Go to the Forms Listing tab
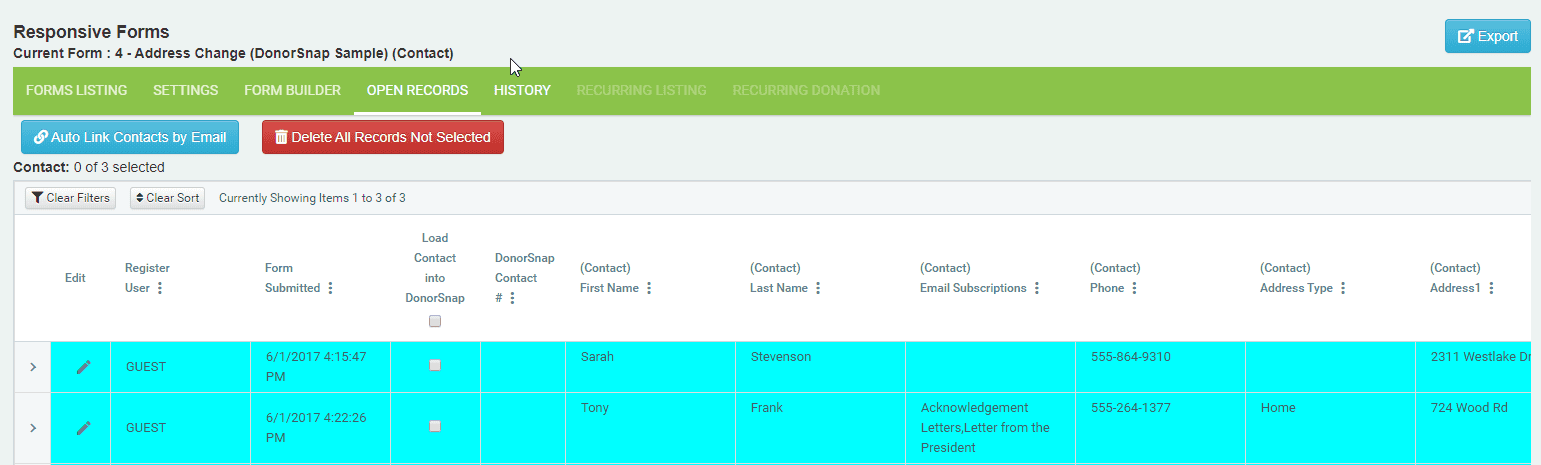Viewport: 1541px width, 465px height. [76, 90]
